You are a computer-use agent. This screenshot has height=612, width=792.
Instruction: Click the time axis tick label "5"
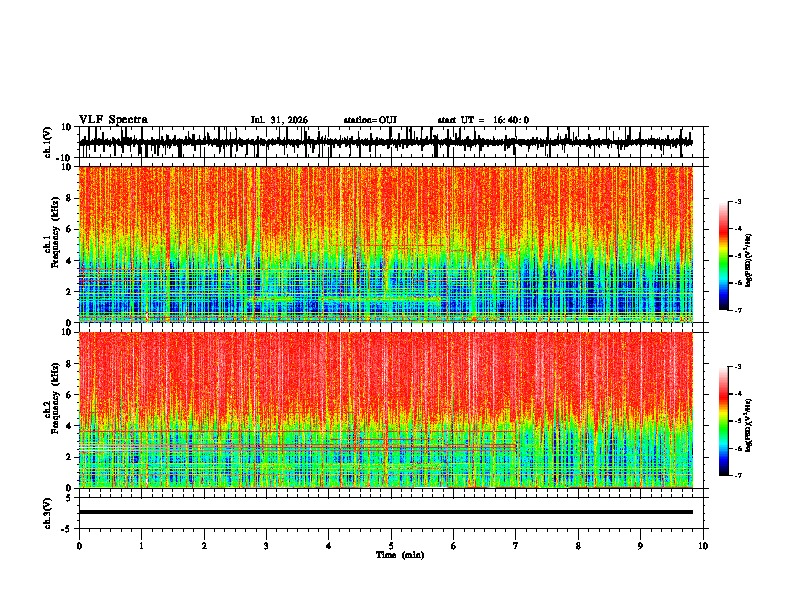click(x=391, y=546)
